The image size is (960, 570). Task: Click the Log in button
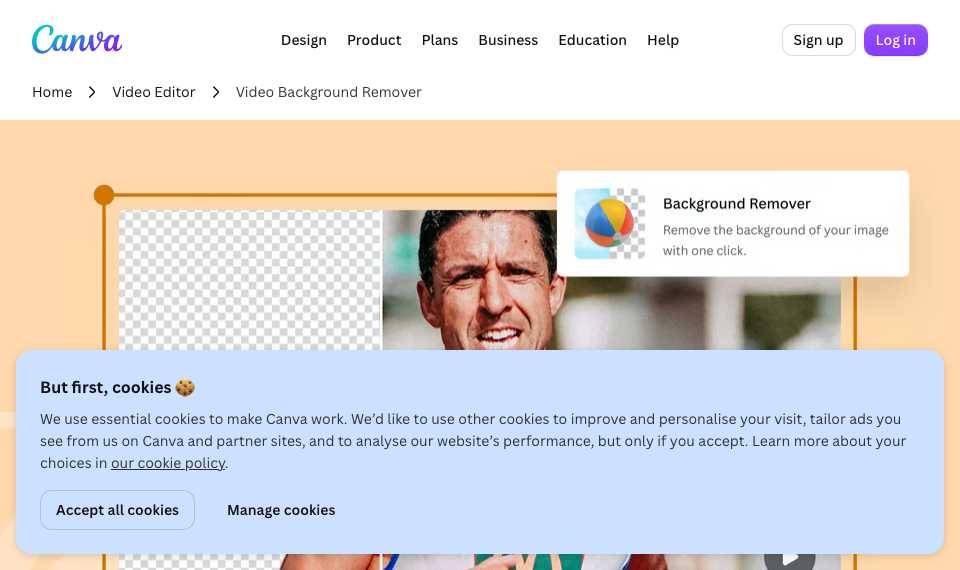896,40
